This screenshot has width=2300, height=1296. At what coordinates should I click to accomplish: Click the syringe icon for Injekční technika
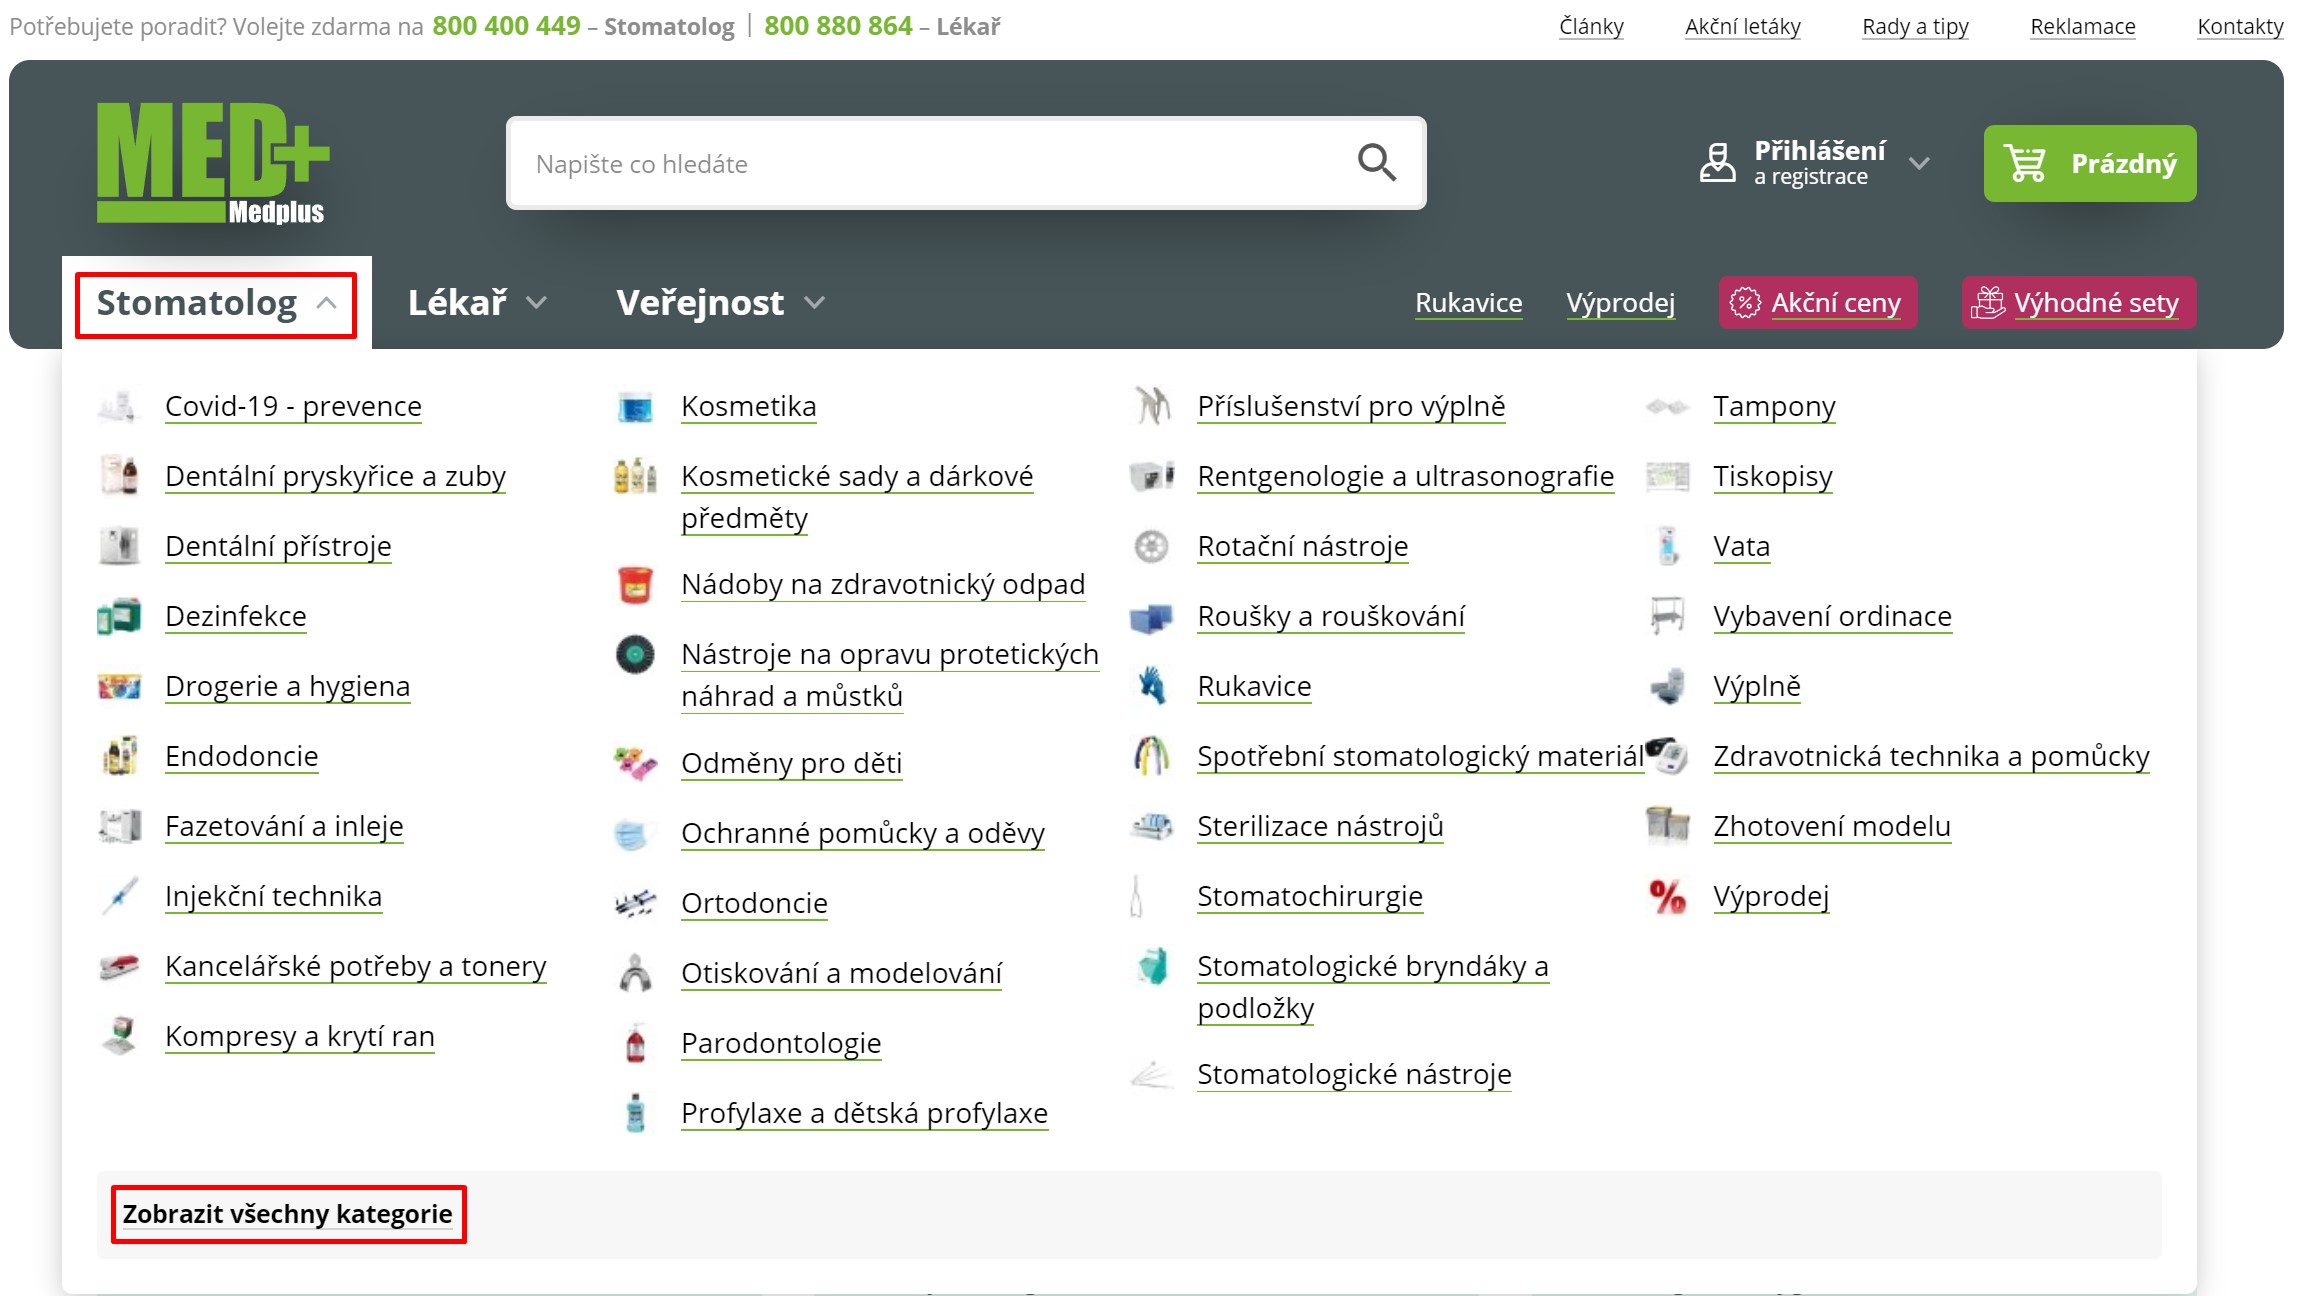119,896
